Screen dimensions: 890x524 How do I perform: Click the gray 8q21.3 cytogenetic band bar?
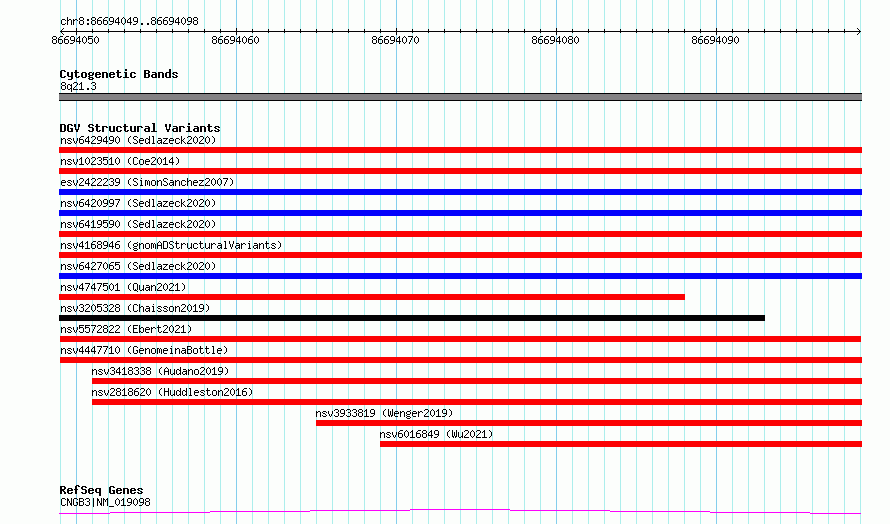point(460,97)
